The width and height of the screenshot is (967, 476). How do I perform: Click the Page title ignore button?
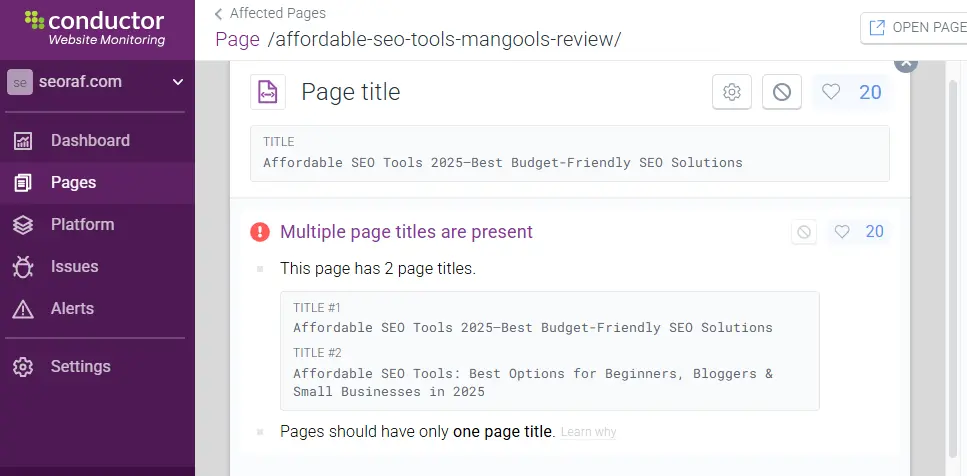click(x=782, y=92)
